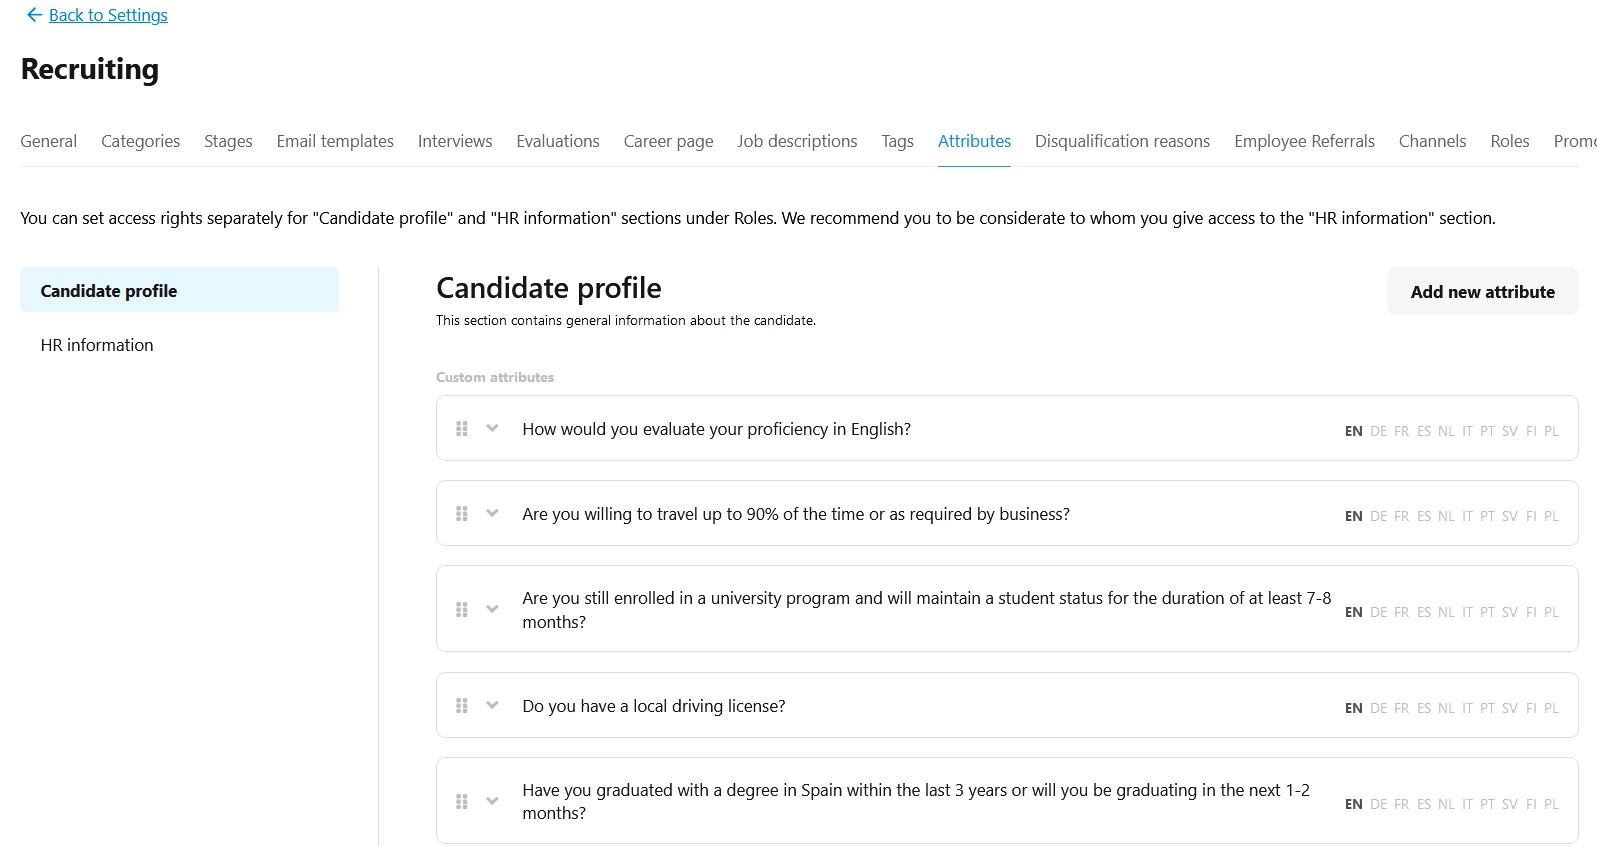Click back arrow icon beside Back to Settings

[34, 15]
